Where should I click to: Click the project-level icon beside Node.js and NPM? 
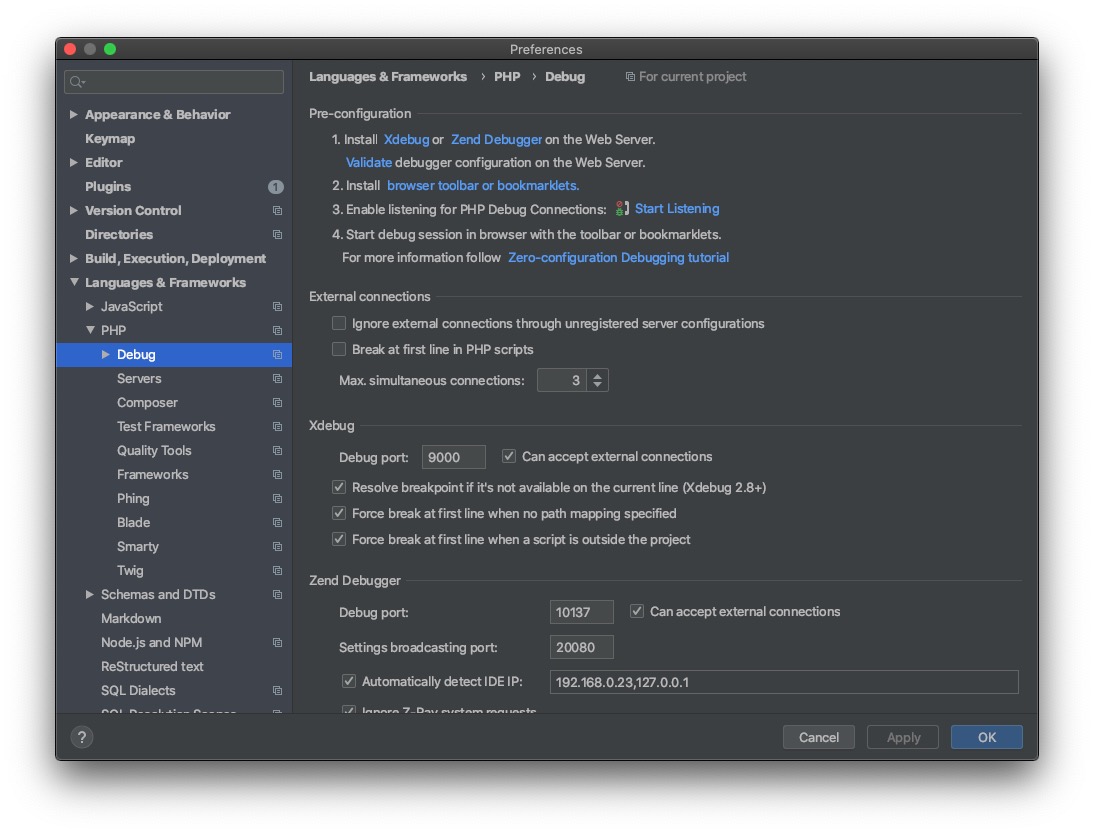point(277,643)
